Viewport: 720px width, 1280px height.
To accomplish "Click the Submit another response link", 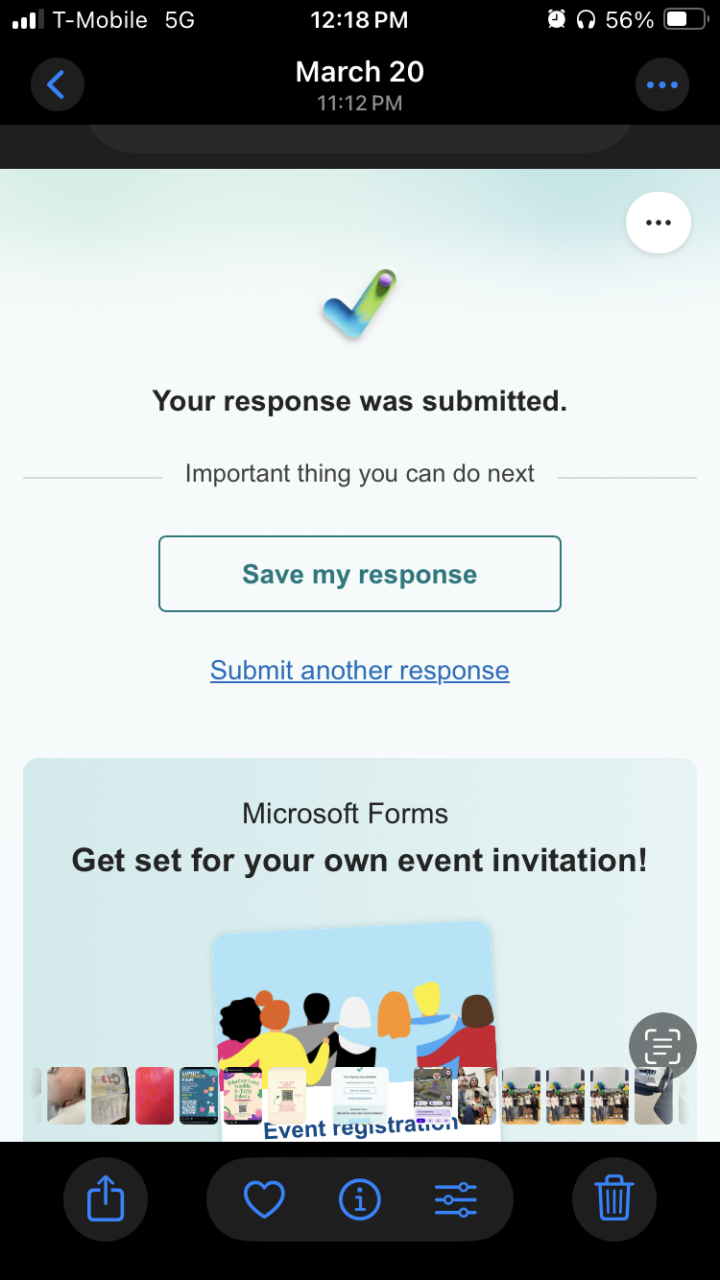I will click(360, 670).
